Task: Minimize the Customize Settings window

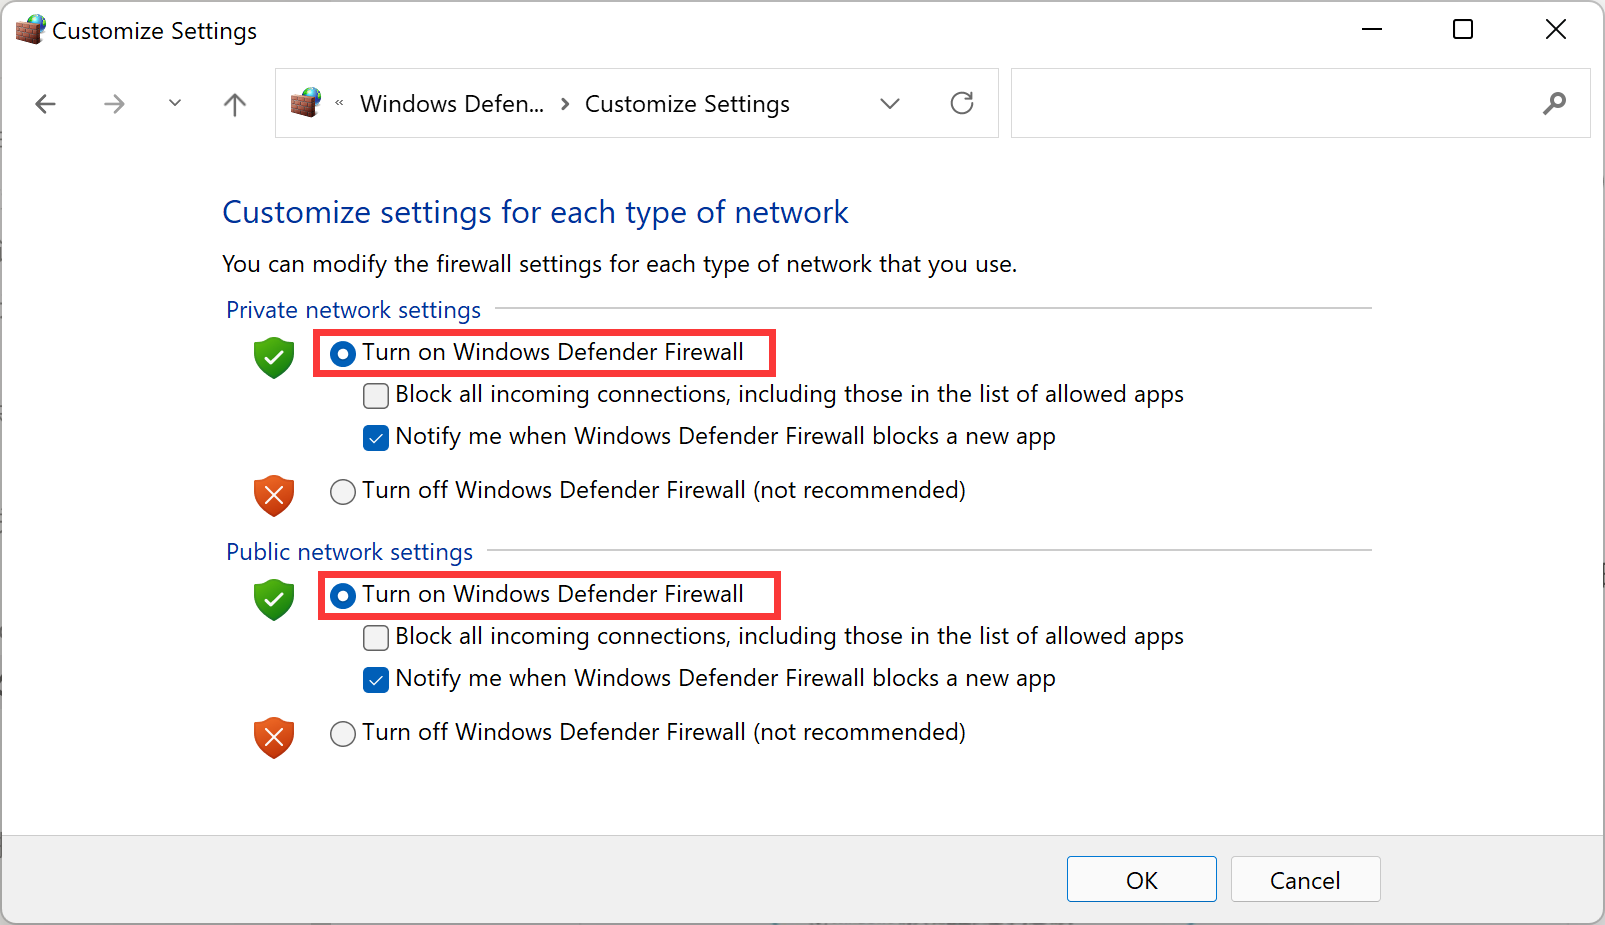Action: point(1372,30)
